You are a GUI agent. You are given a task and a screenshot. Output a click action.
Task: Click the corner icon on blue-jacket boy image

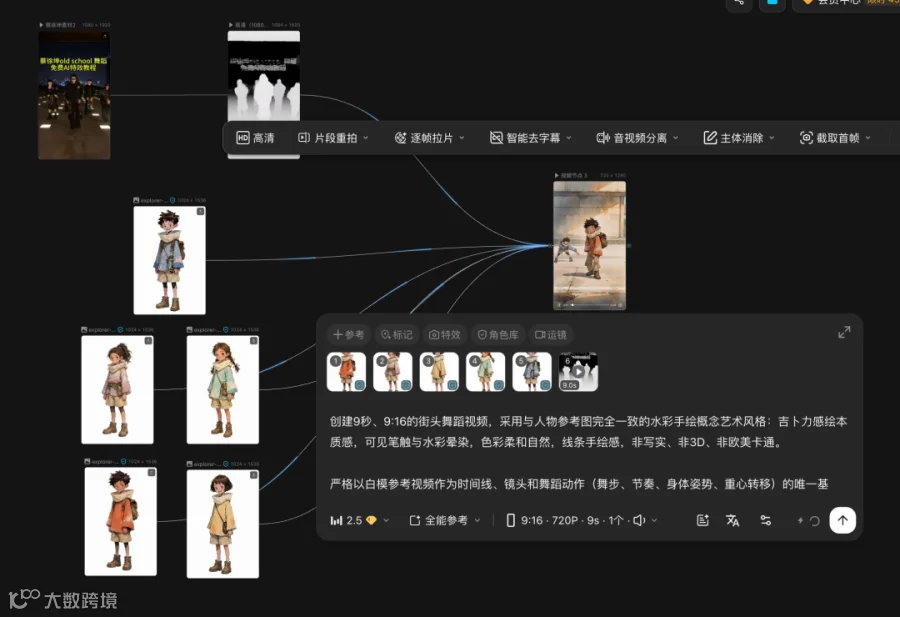coord(200,212)
